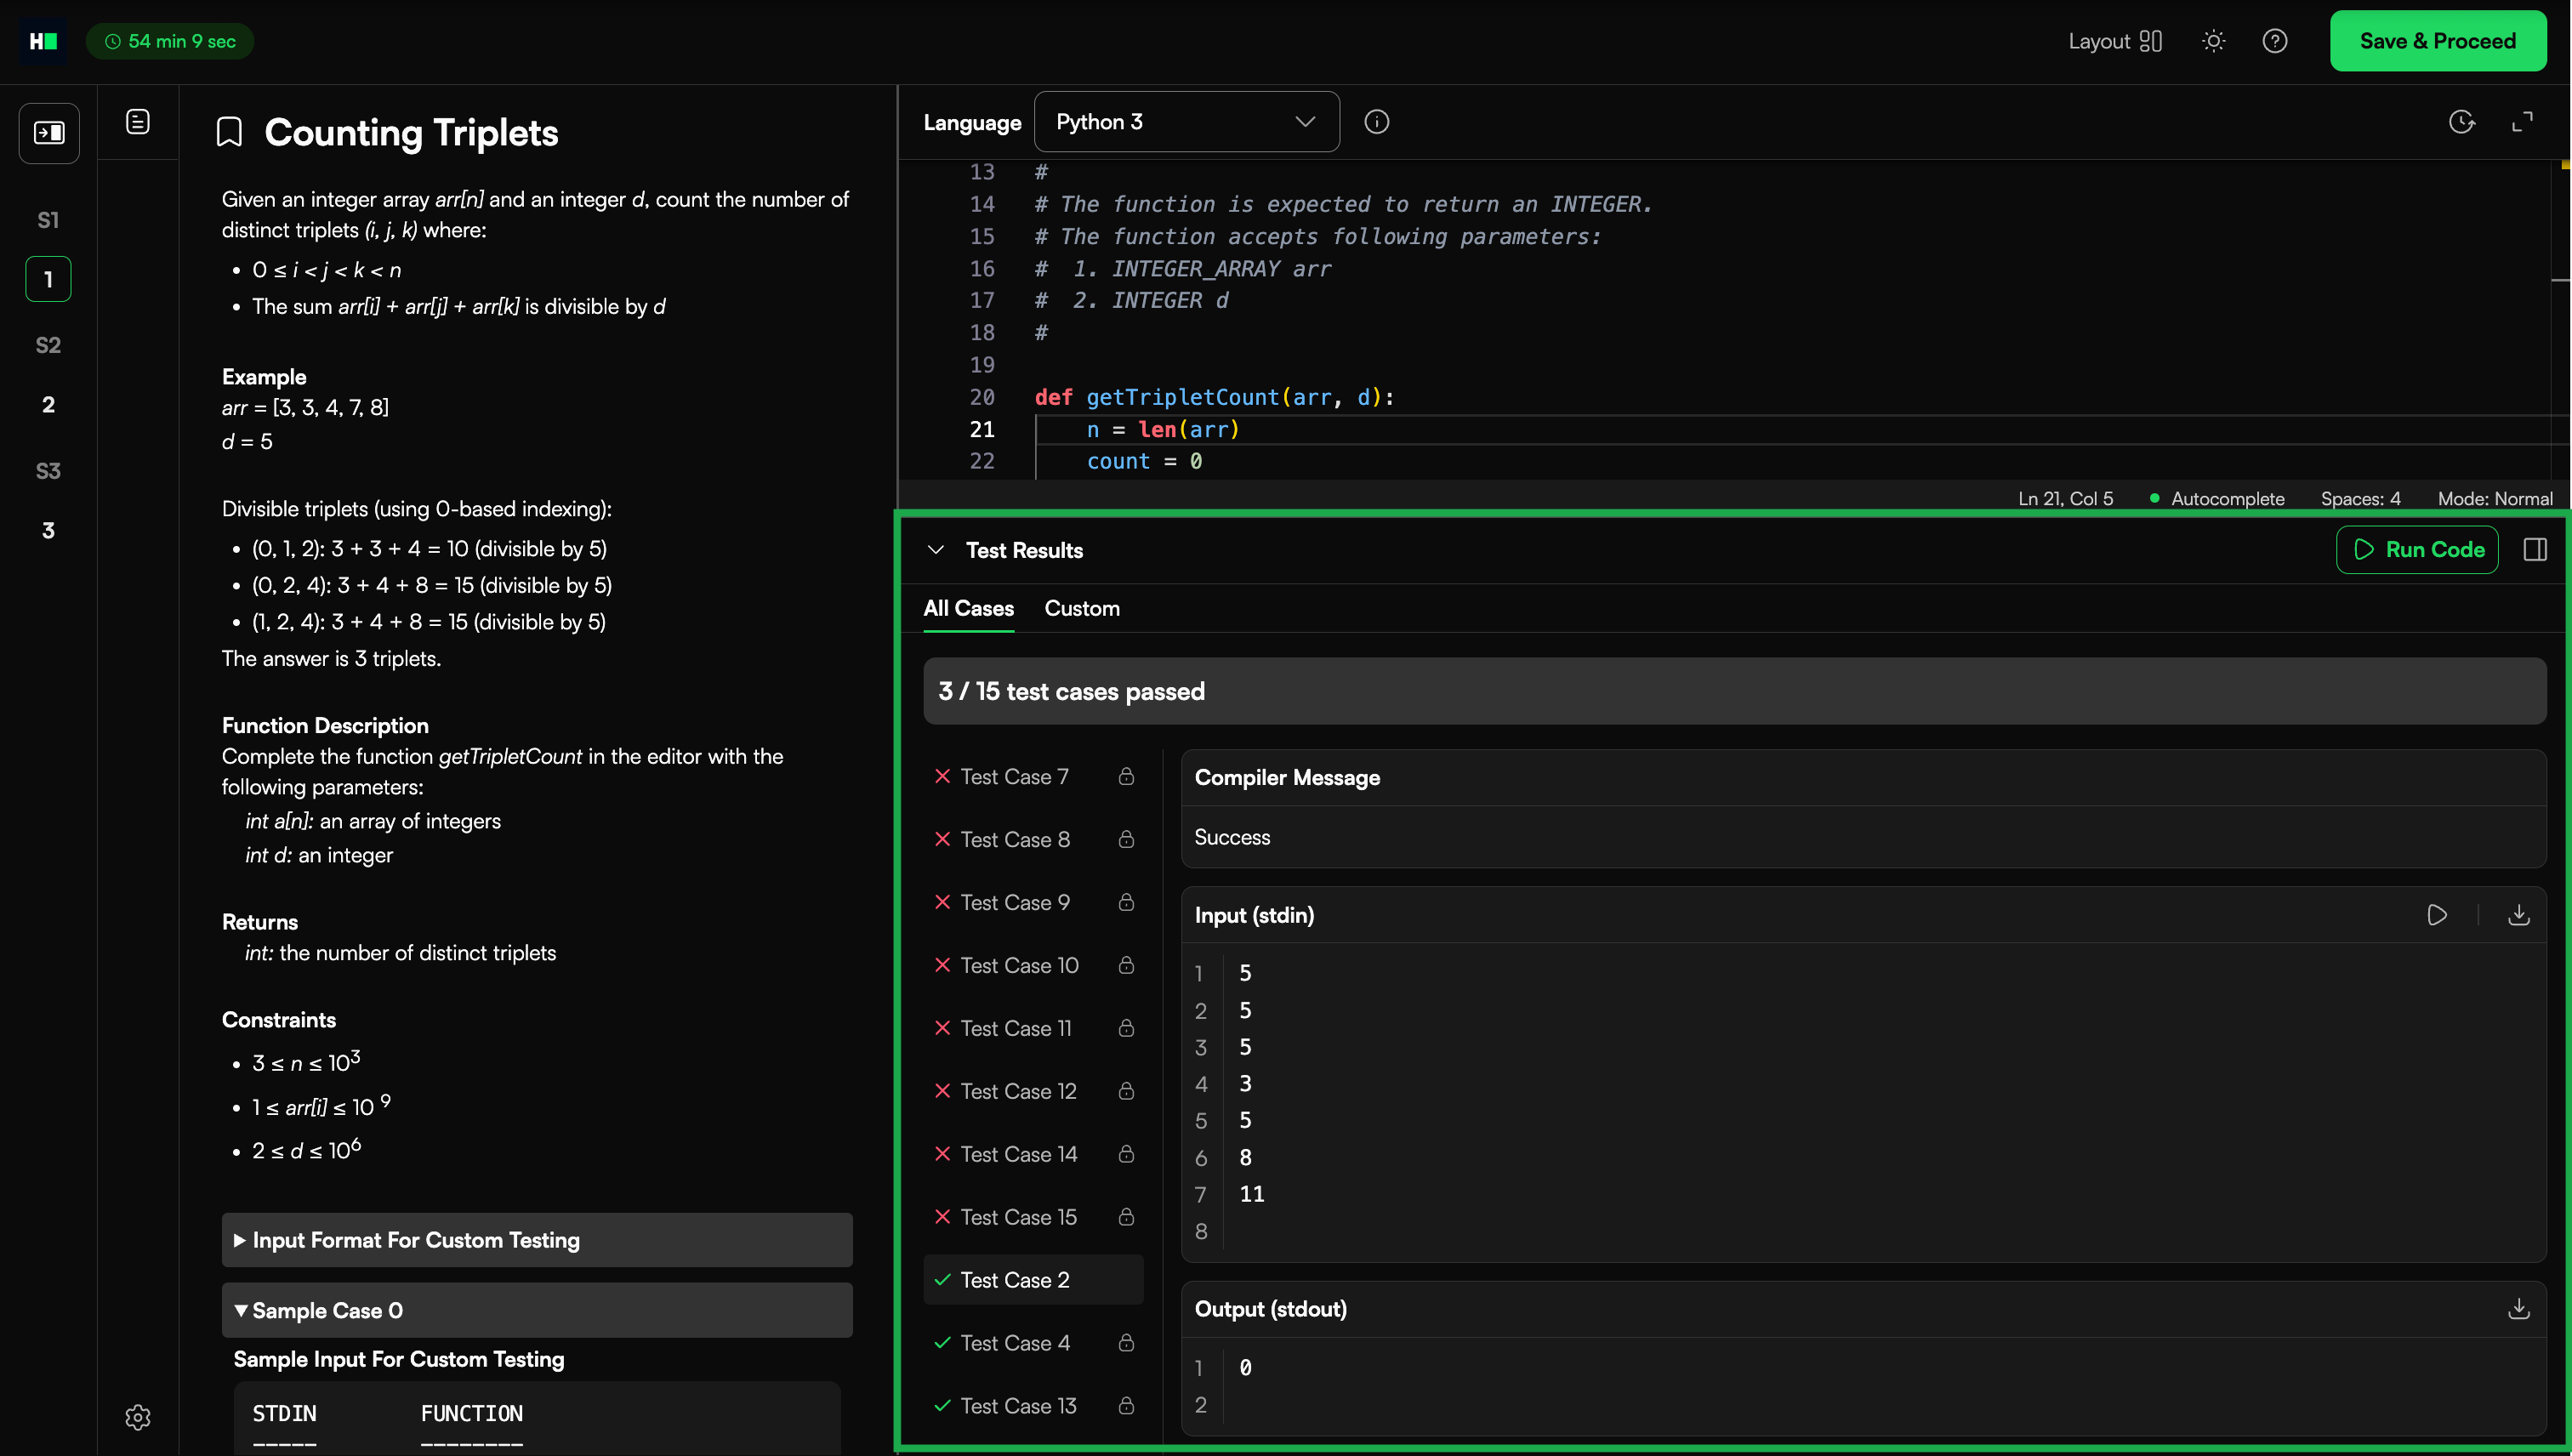Image resolution: width=2572 pixels, height=1456 pixels.
Task: Bookmark the Counting Triplets question
Action: [229, 132]
